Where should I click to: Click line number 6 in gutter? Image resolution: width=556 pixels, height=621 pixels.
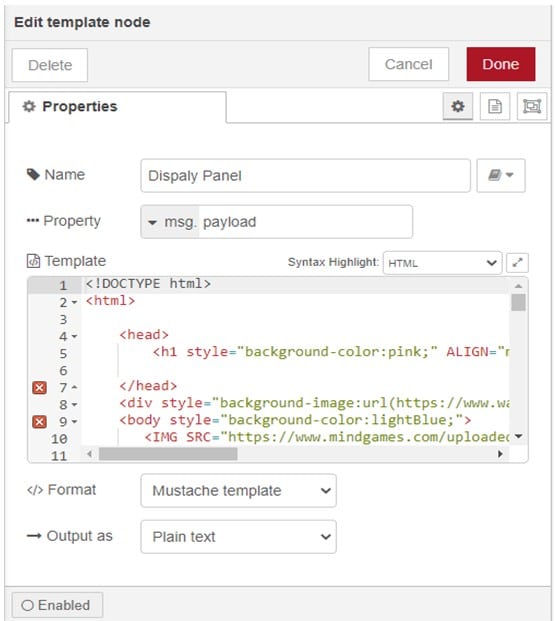63,371
